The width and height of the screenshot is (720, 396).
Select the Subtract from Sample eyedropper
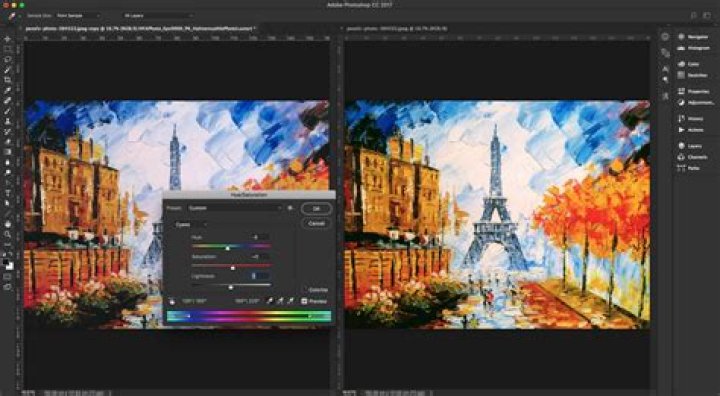pyautogui.click(x=290, y=301)
